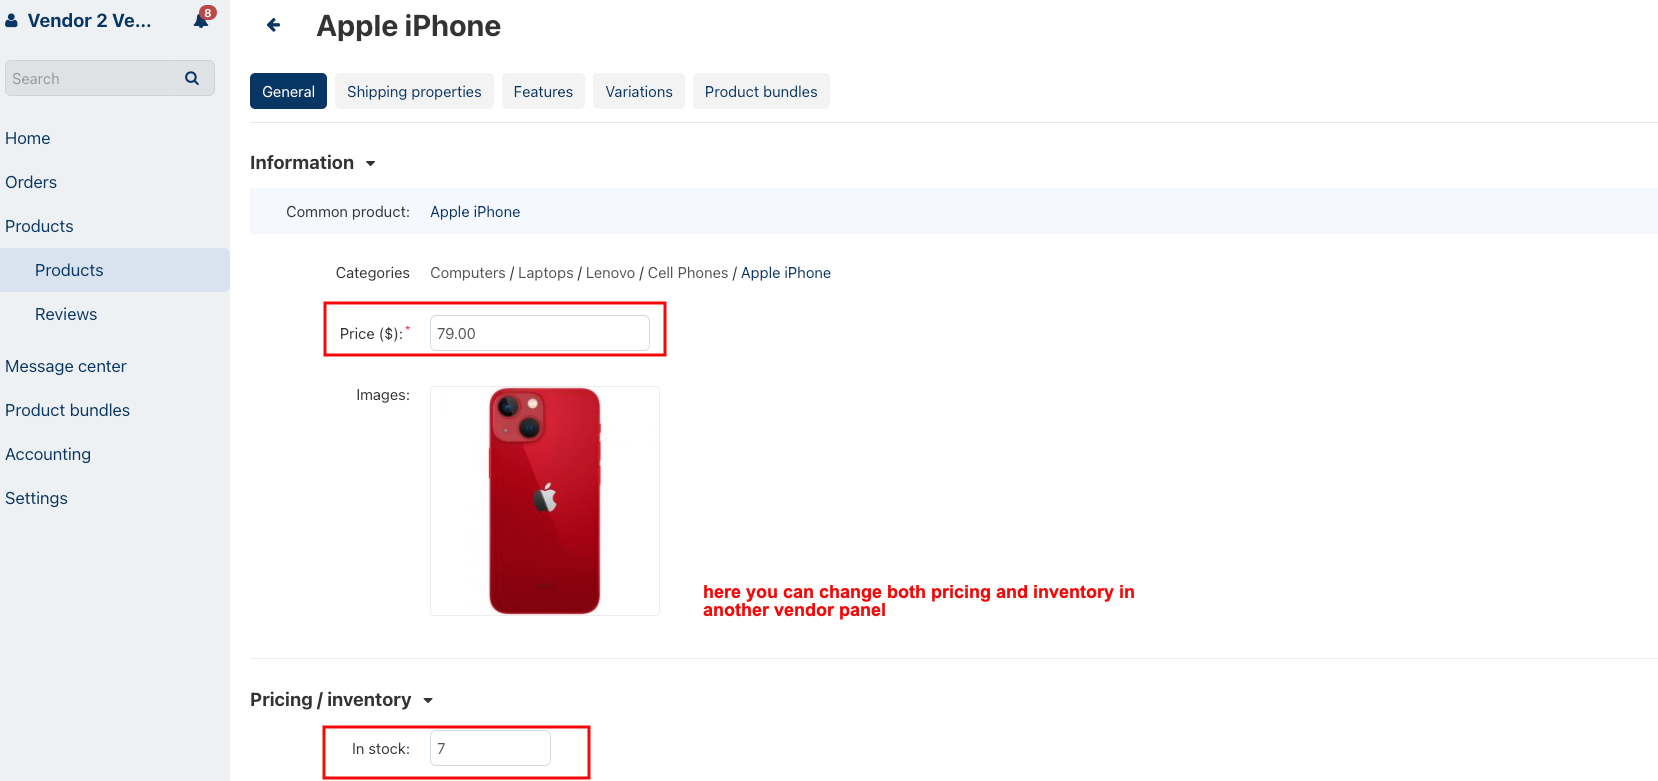
Task: Go to Orders in the sidebar
Action: (x=31, y=182)
